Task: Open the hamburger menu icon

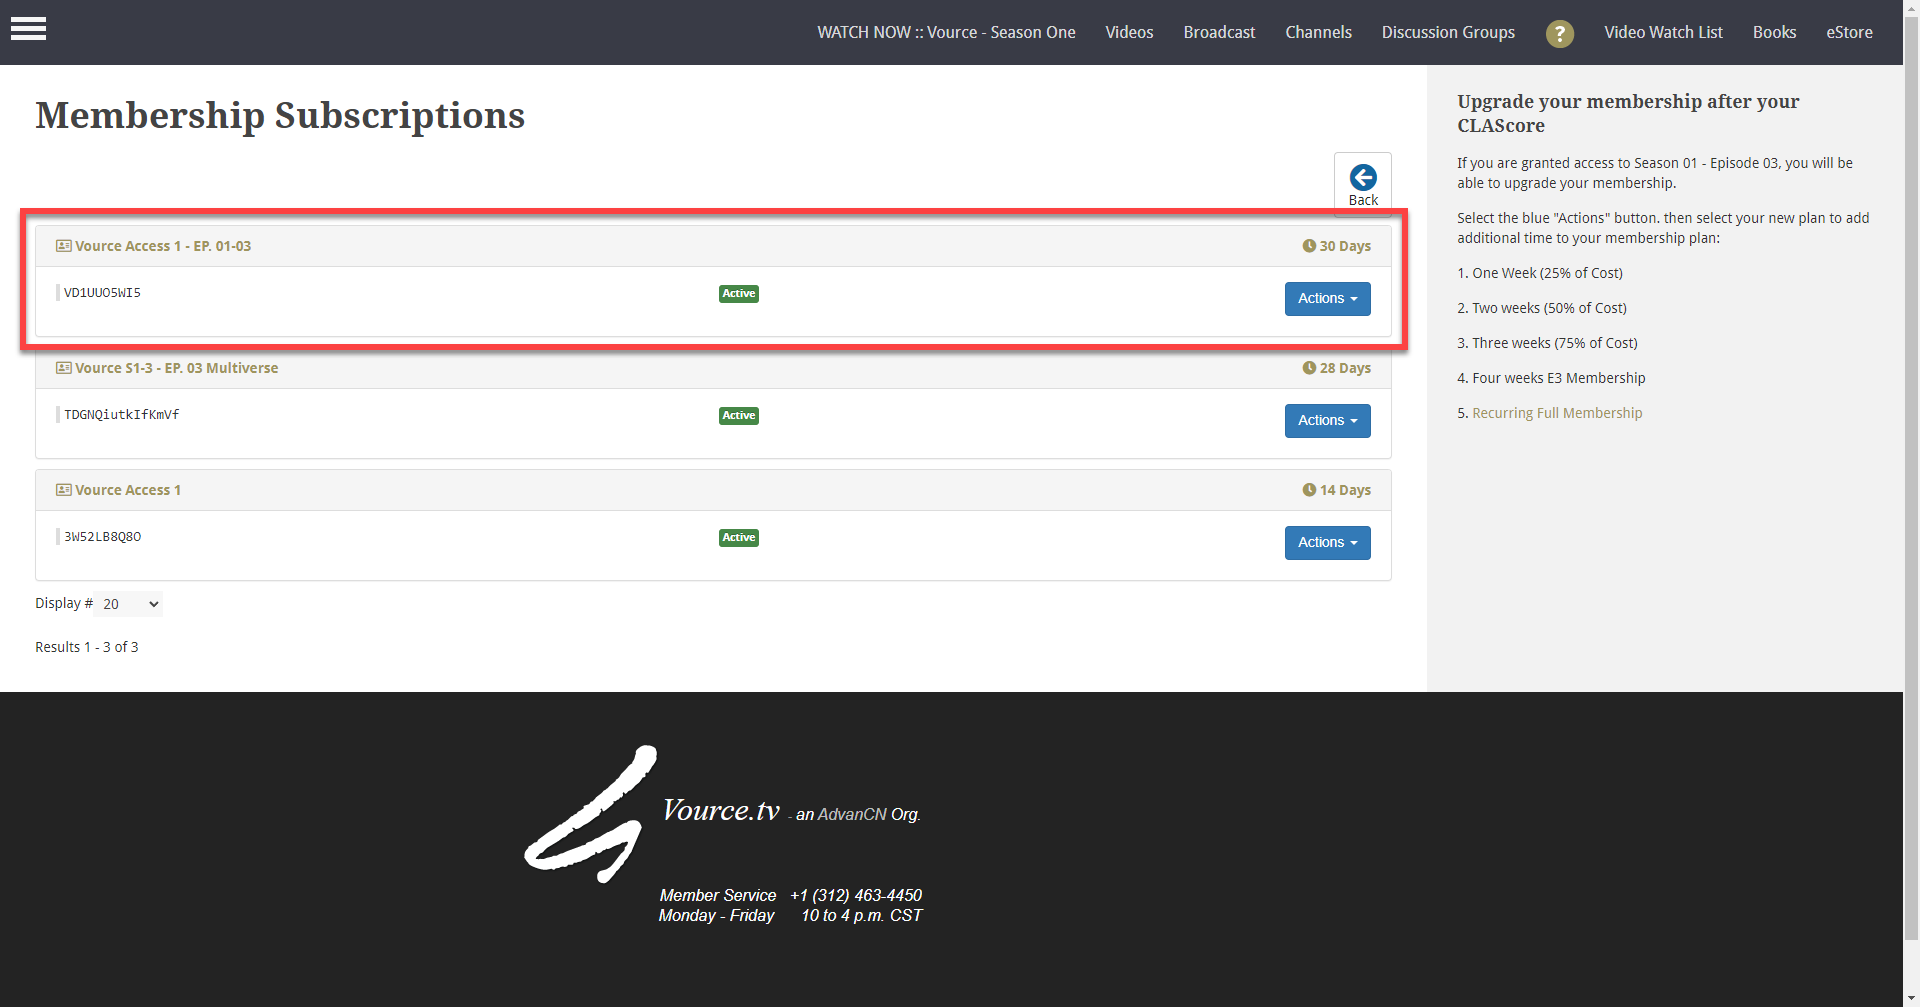Action: coord(28,29)
